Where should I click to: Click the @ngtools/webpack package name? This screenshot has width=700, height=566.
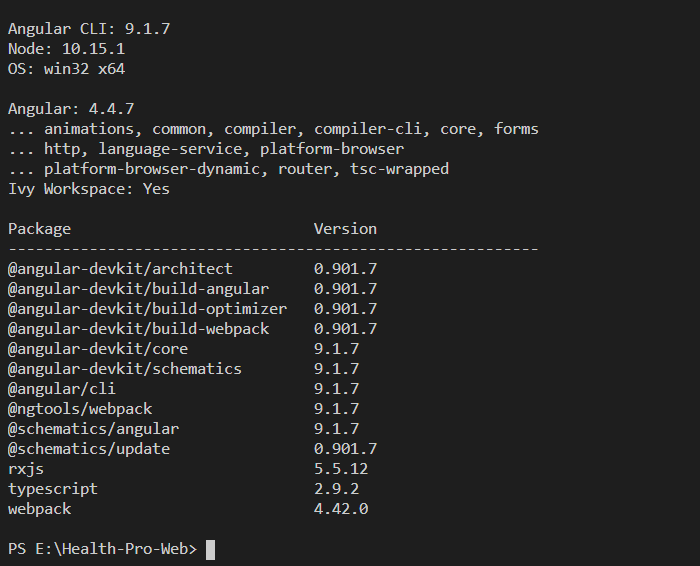(x=80, y=409)
